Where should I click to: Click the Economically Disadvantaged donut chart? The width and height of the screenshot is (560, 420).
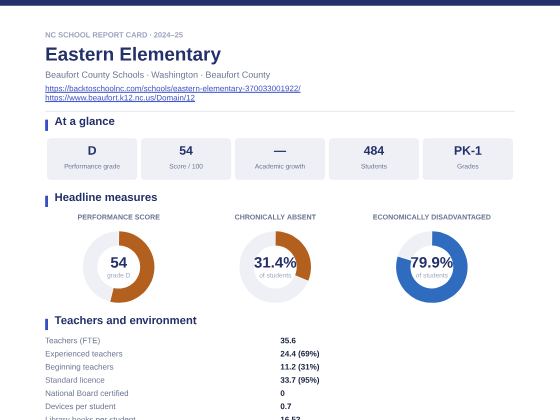point(431,267)
